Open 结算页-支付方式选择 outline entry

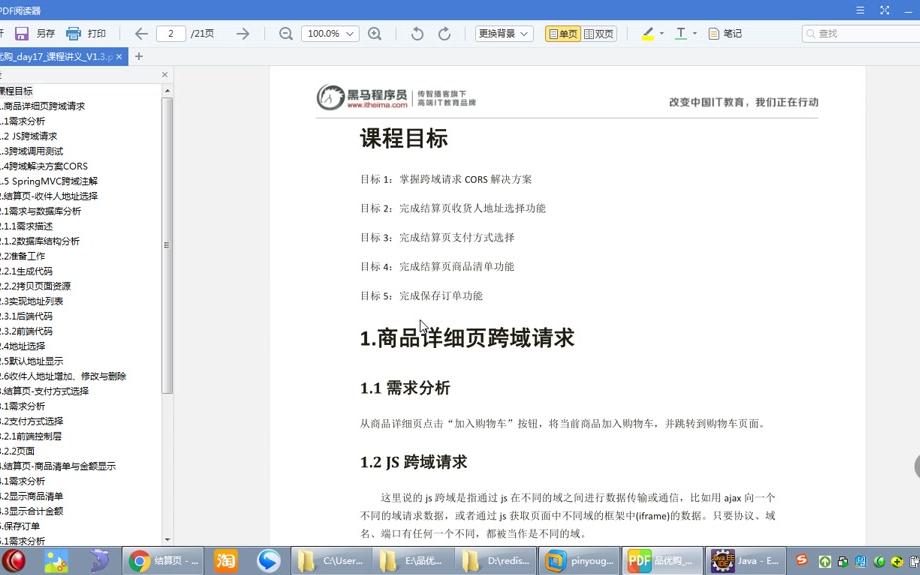click(x=45, y=391)
